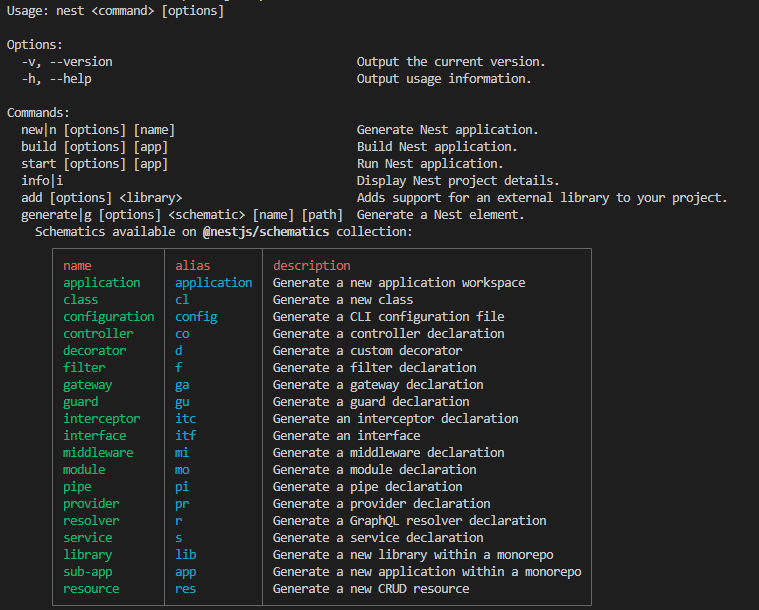Click the 'decorator' schematic name

pos(94,351)
